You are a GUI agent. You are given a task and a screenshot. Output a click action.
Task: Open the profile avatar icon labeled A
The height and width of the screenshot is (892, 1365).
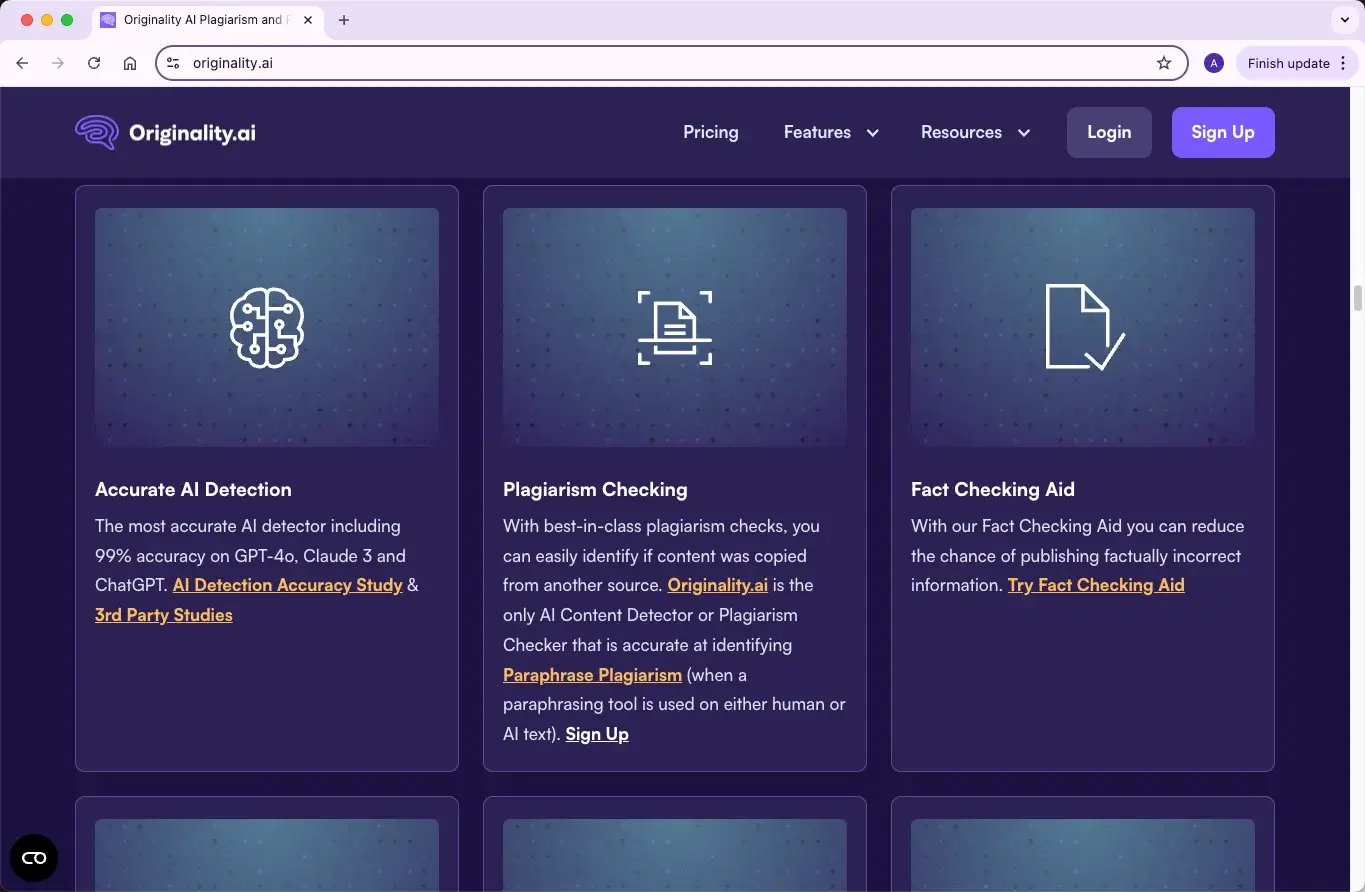(x=1214, y=63)
